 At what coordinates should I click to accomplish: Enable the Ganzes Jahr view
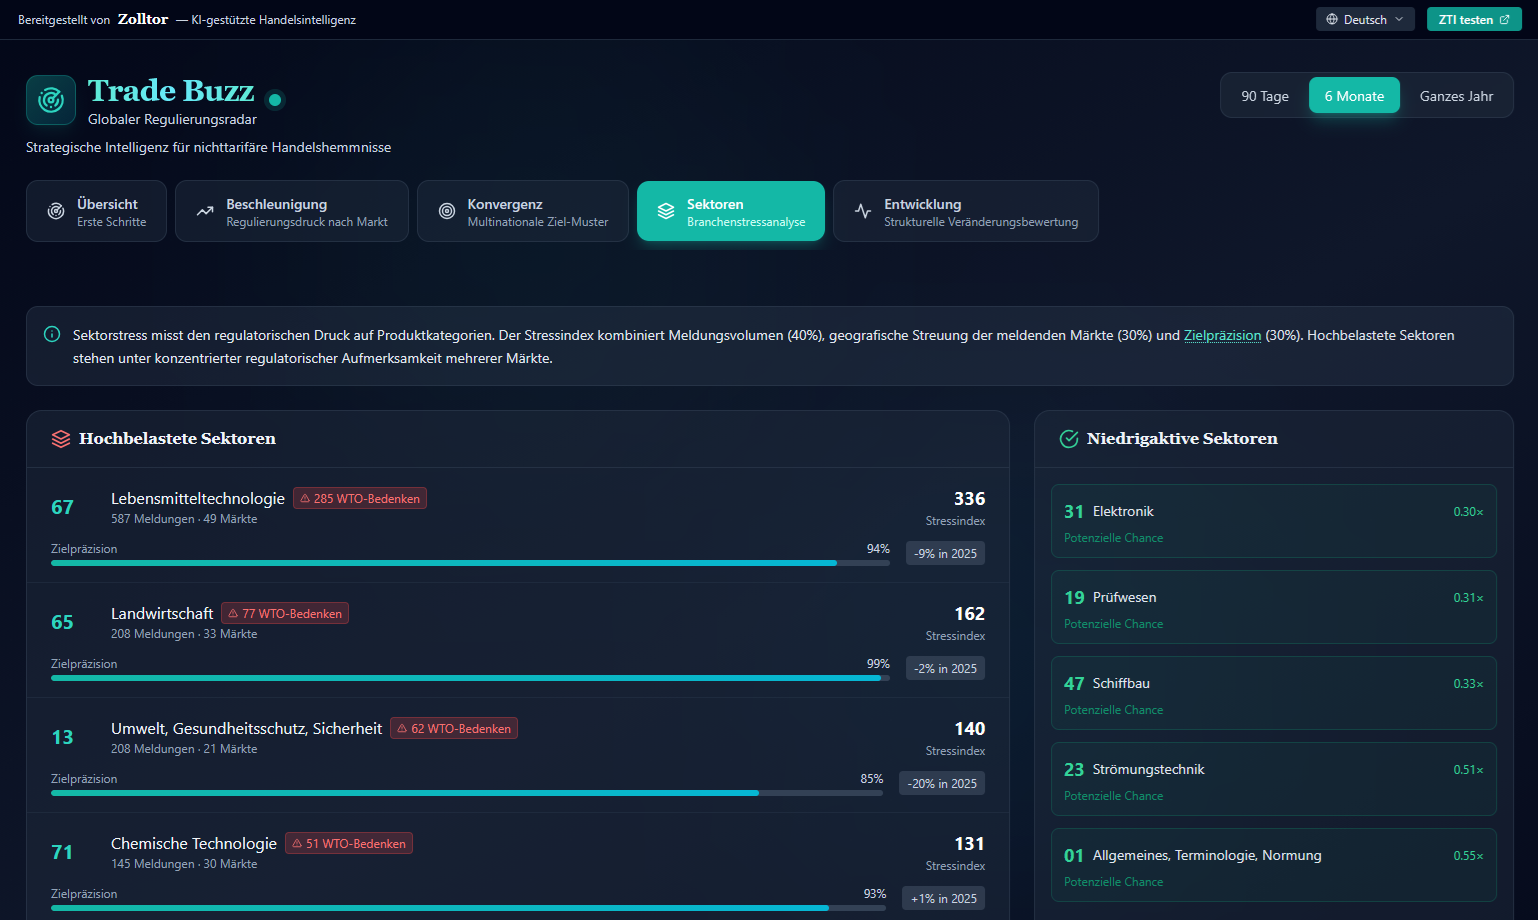pyautogui.click(x=1456, y=95)
